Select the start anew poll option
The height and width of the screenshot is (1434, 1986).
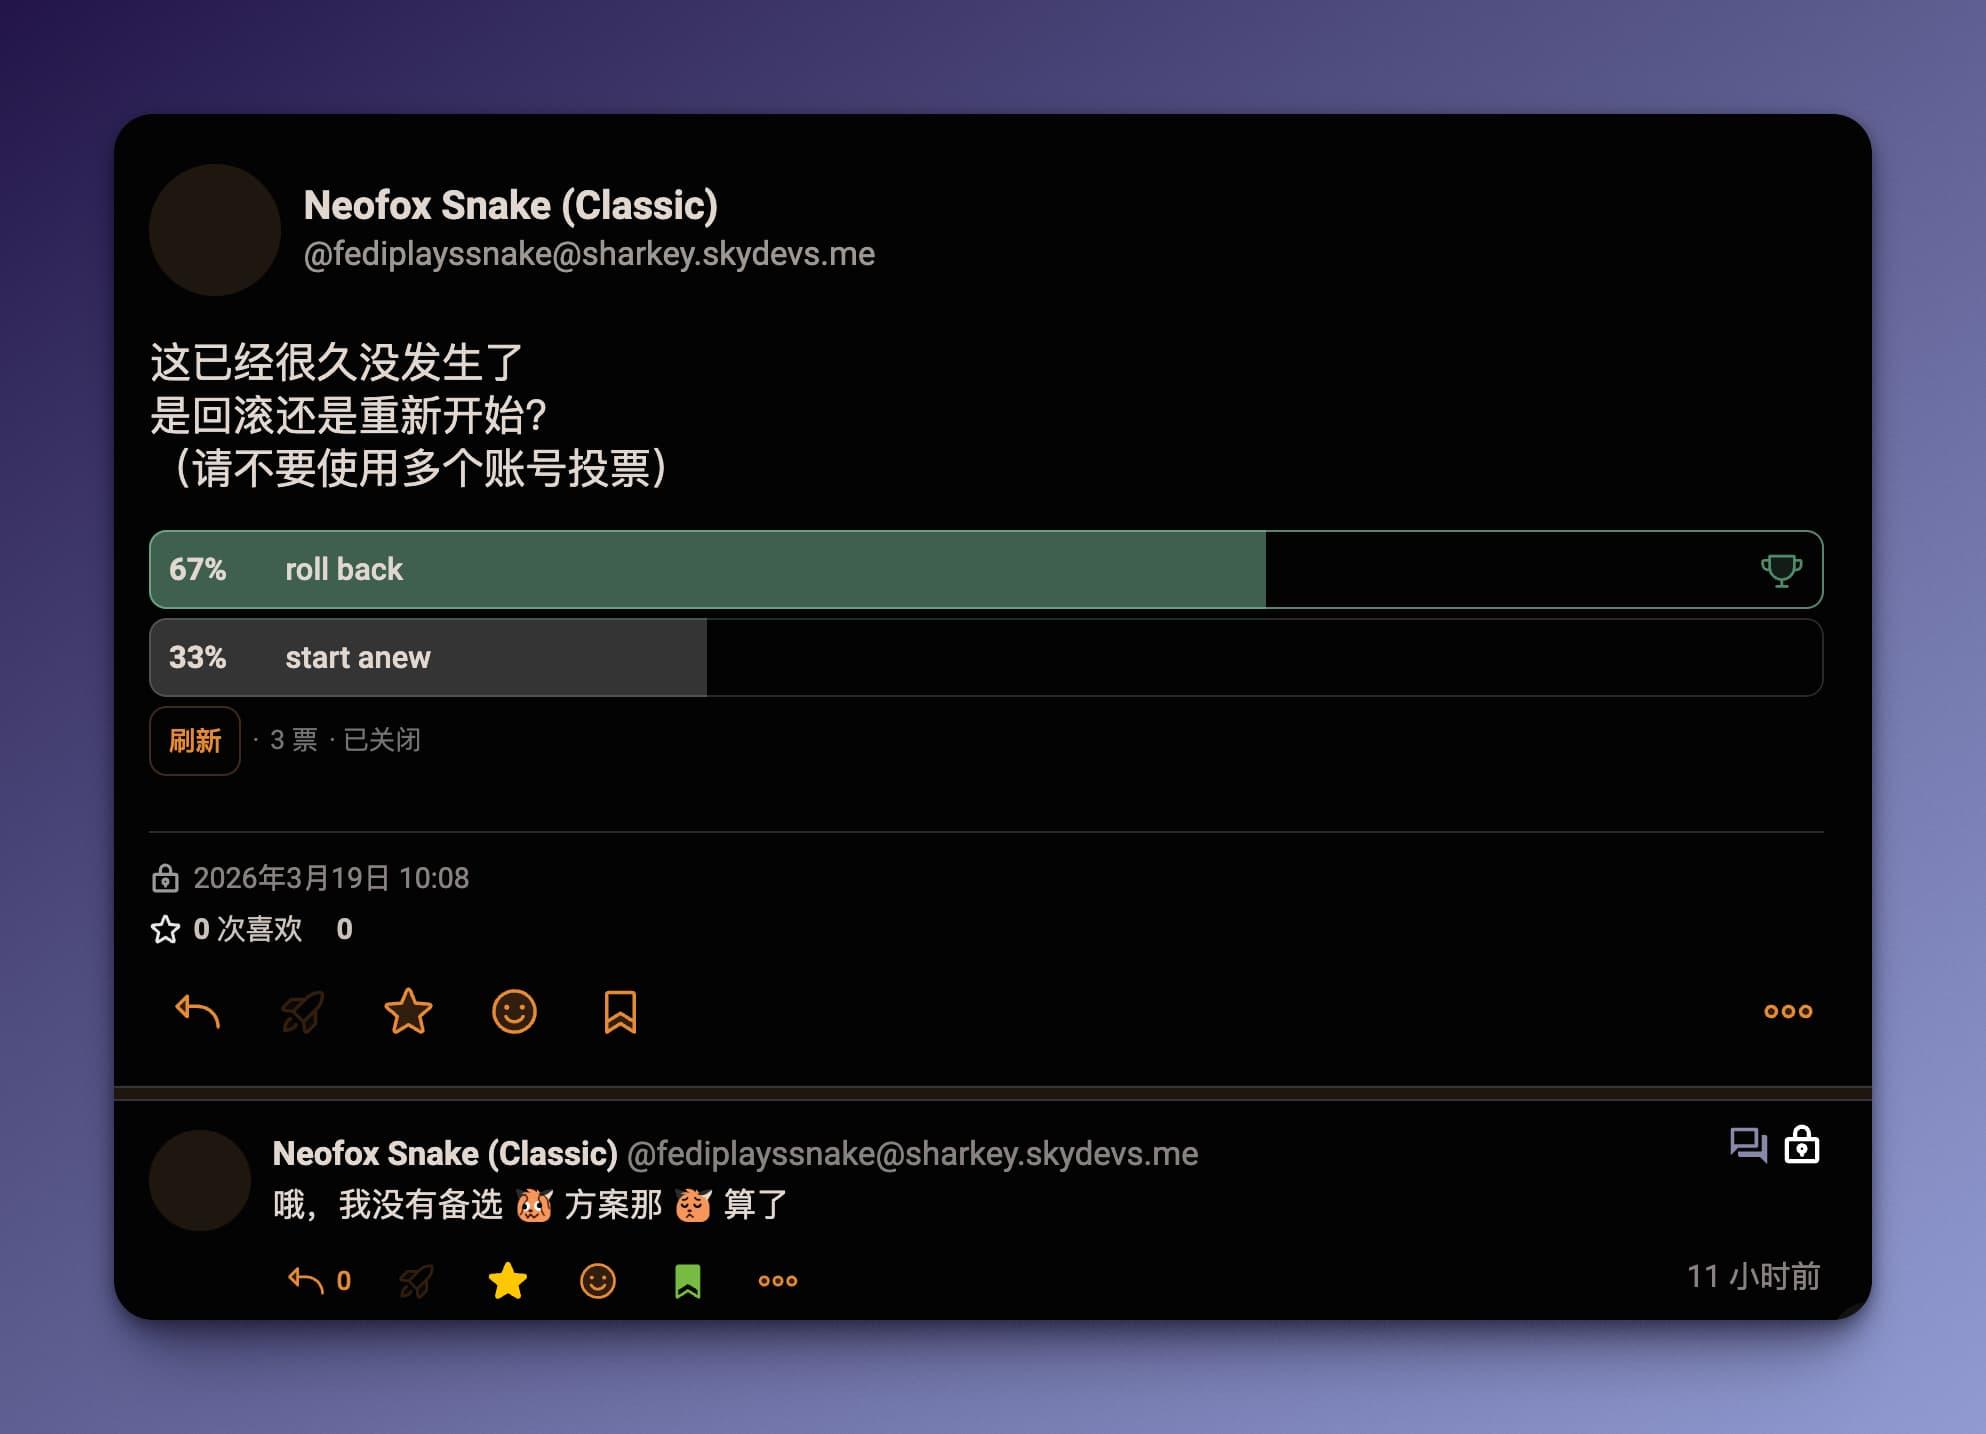[357, 658]
